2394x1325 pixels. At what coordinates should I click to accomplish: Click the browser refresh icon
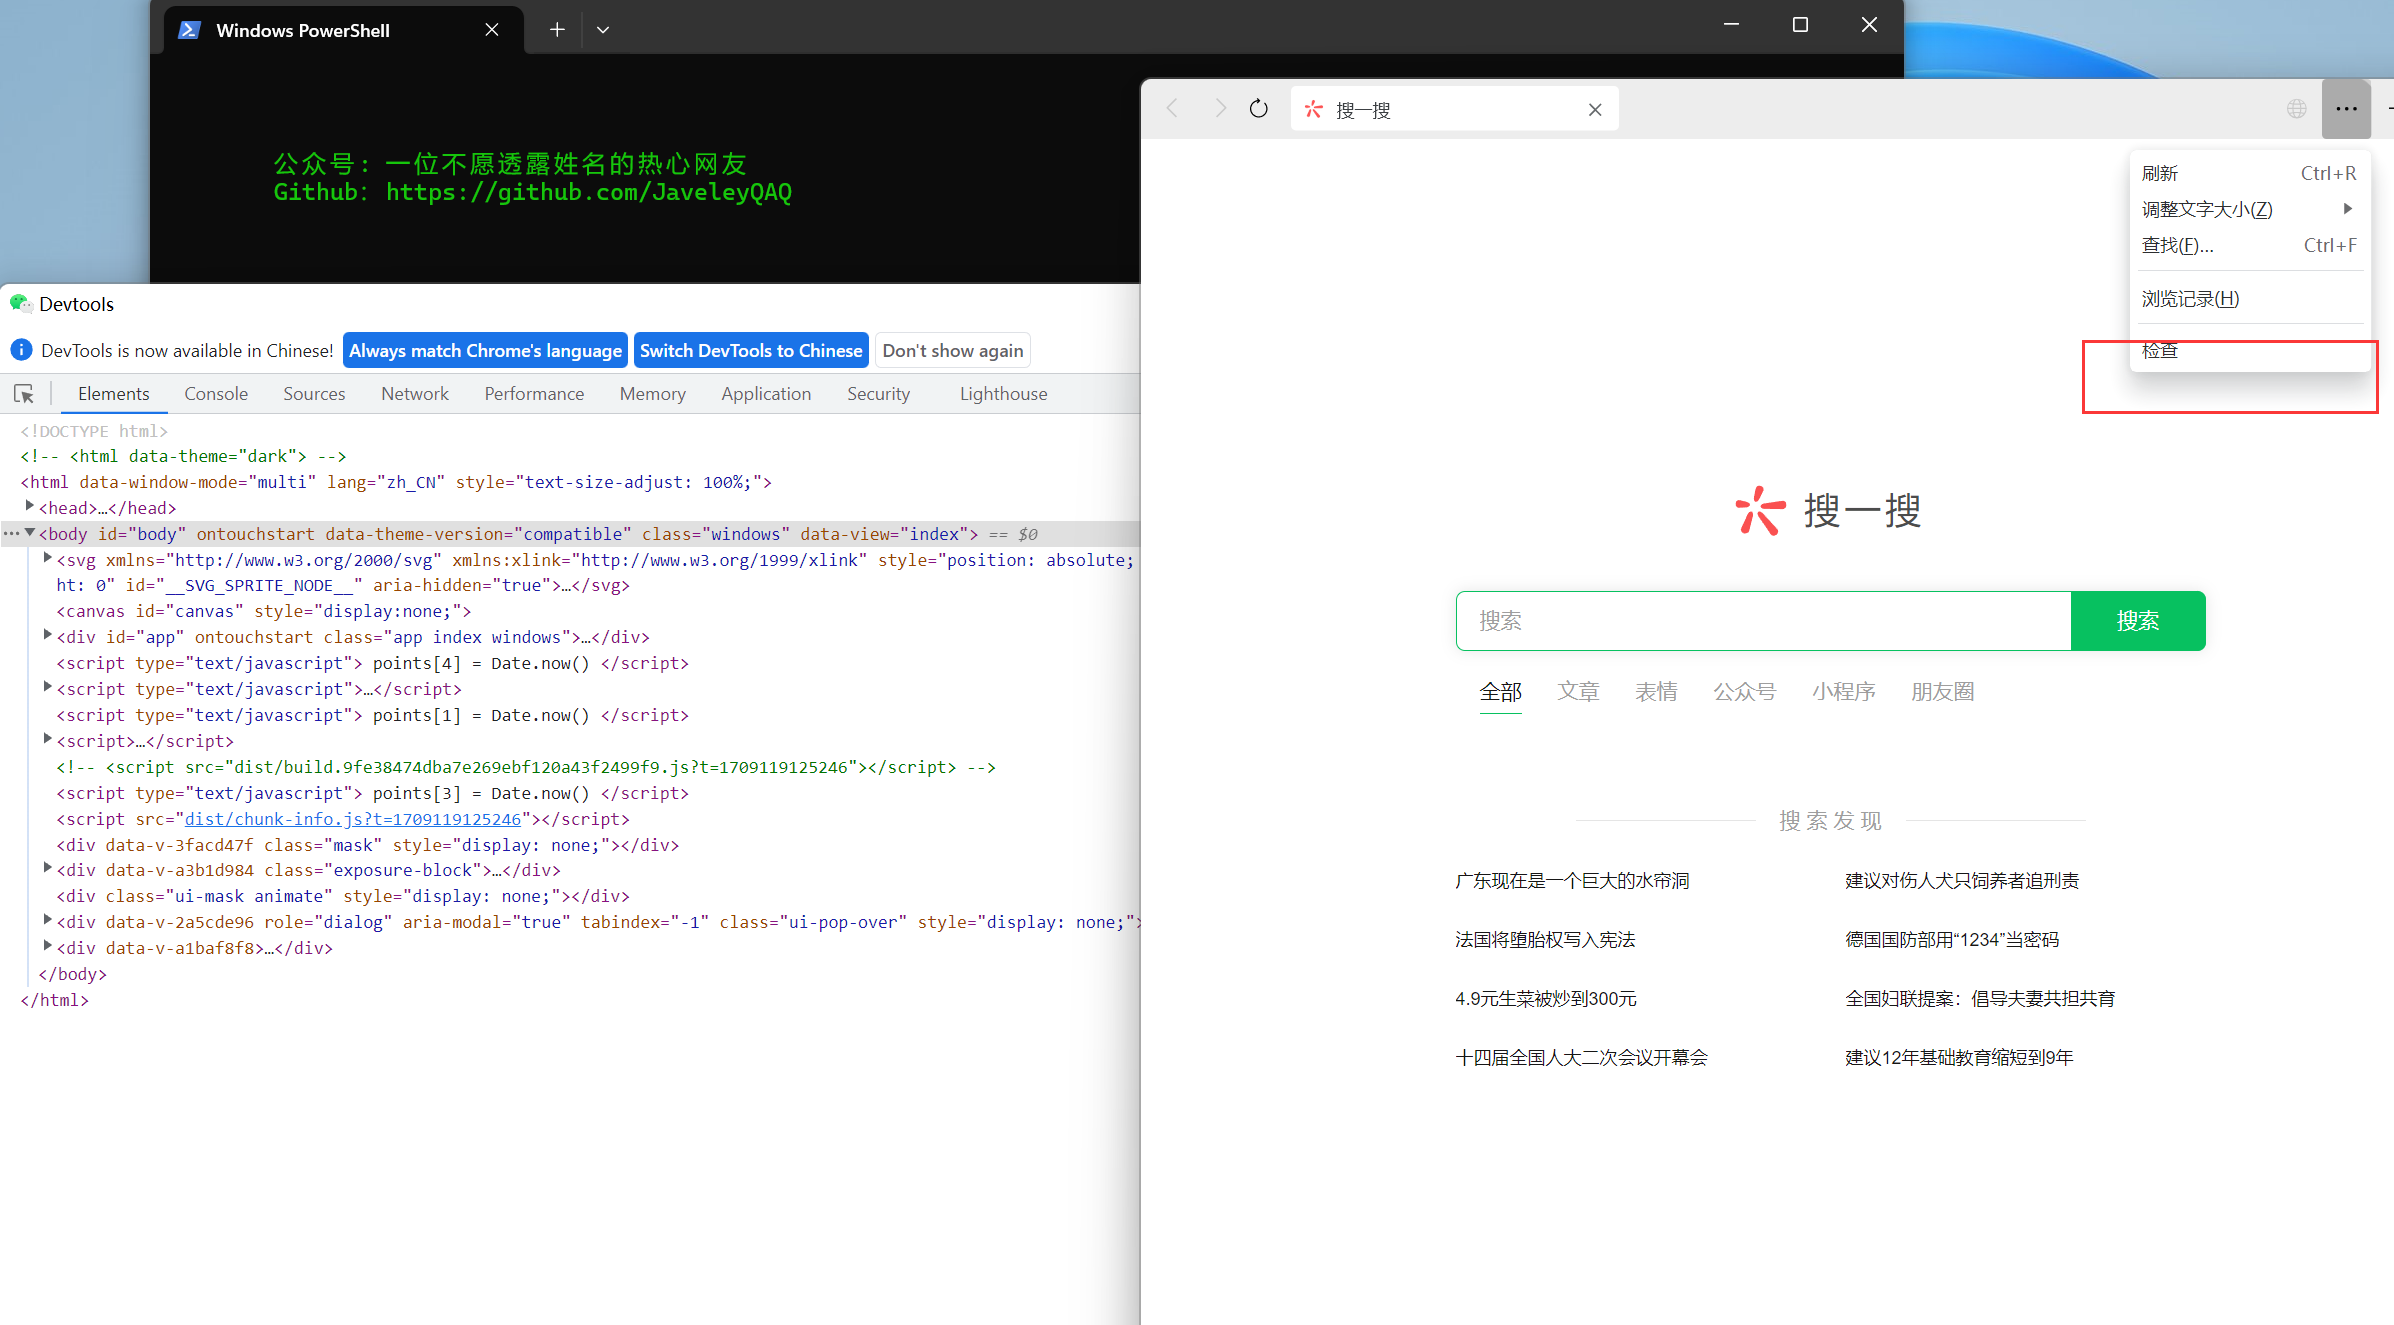1259,109
